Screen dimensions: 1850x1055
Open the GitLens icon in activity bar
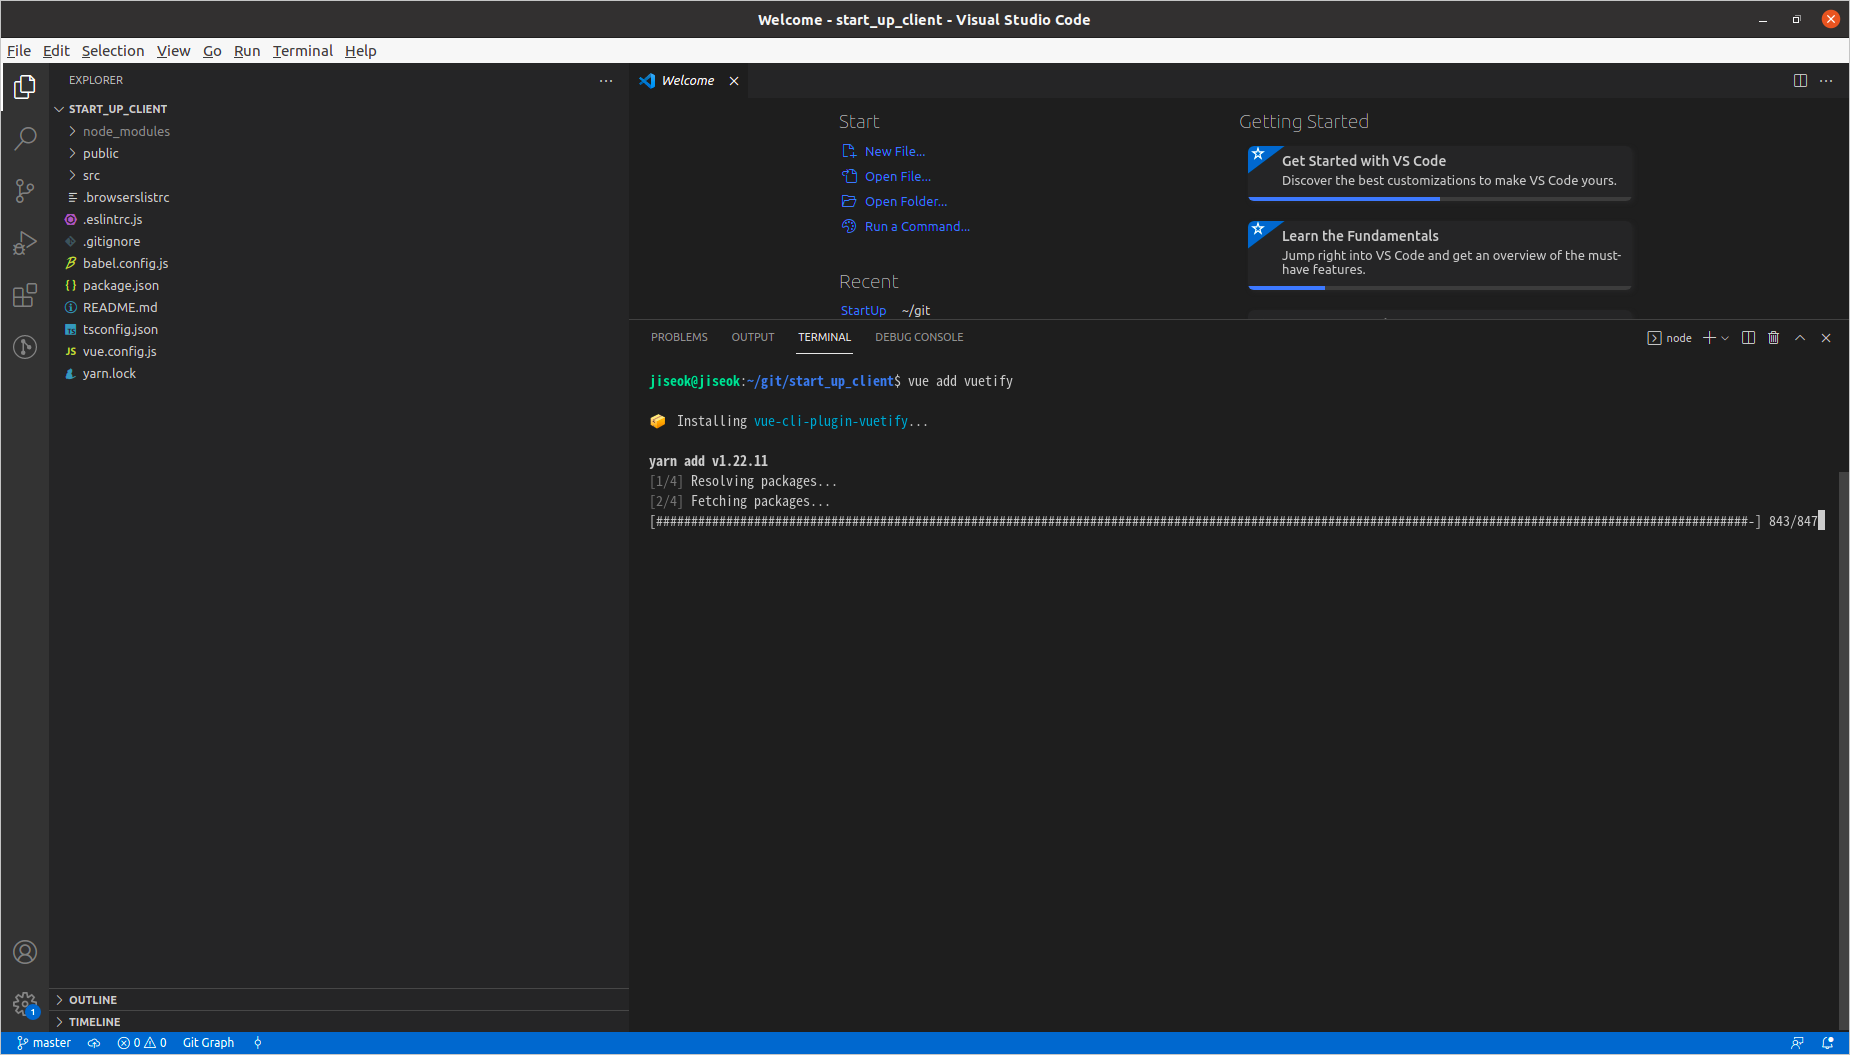tap(25, 347)
